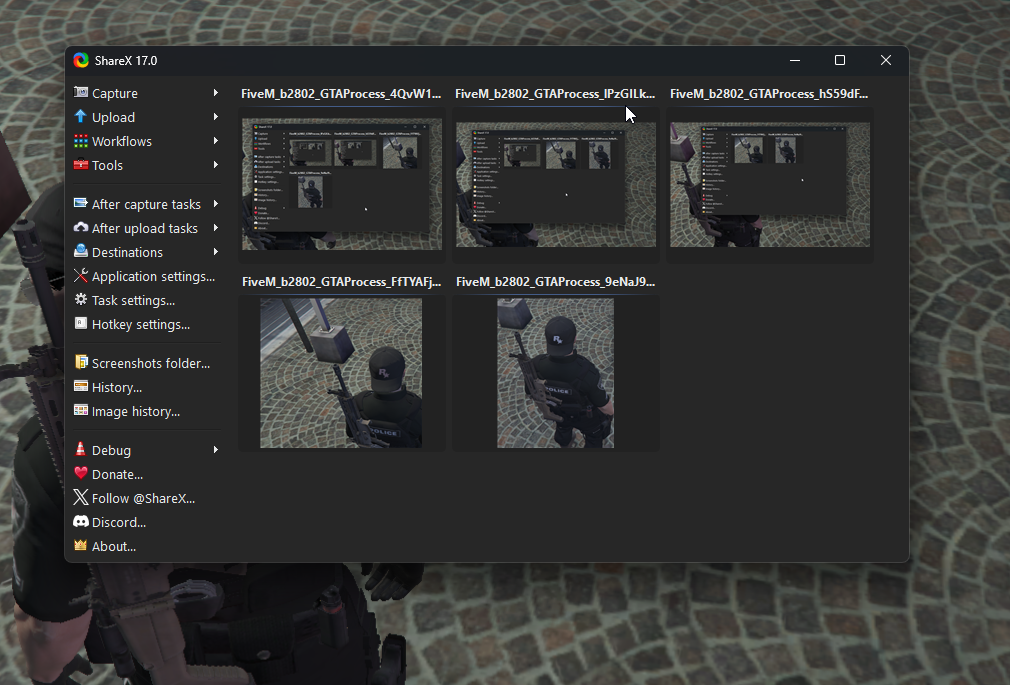Open the After capture tasks menu
The height and width of the screenshot is (685, 1010).
(x=146, y=204)
